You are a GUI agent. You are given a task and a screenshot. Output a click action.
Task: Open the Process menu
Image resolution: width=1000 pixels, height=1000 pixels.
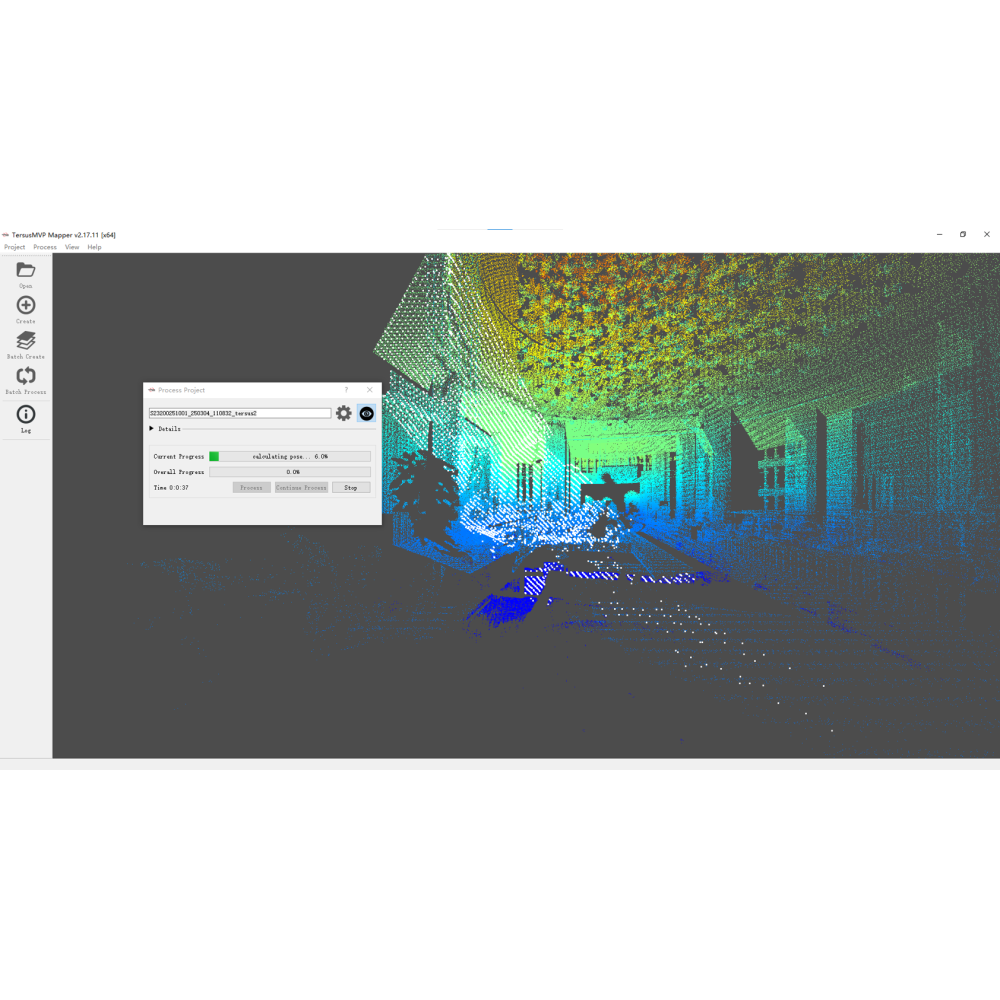[x=45, y=247]
